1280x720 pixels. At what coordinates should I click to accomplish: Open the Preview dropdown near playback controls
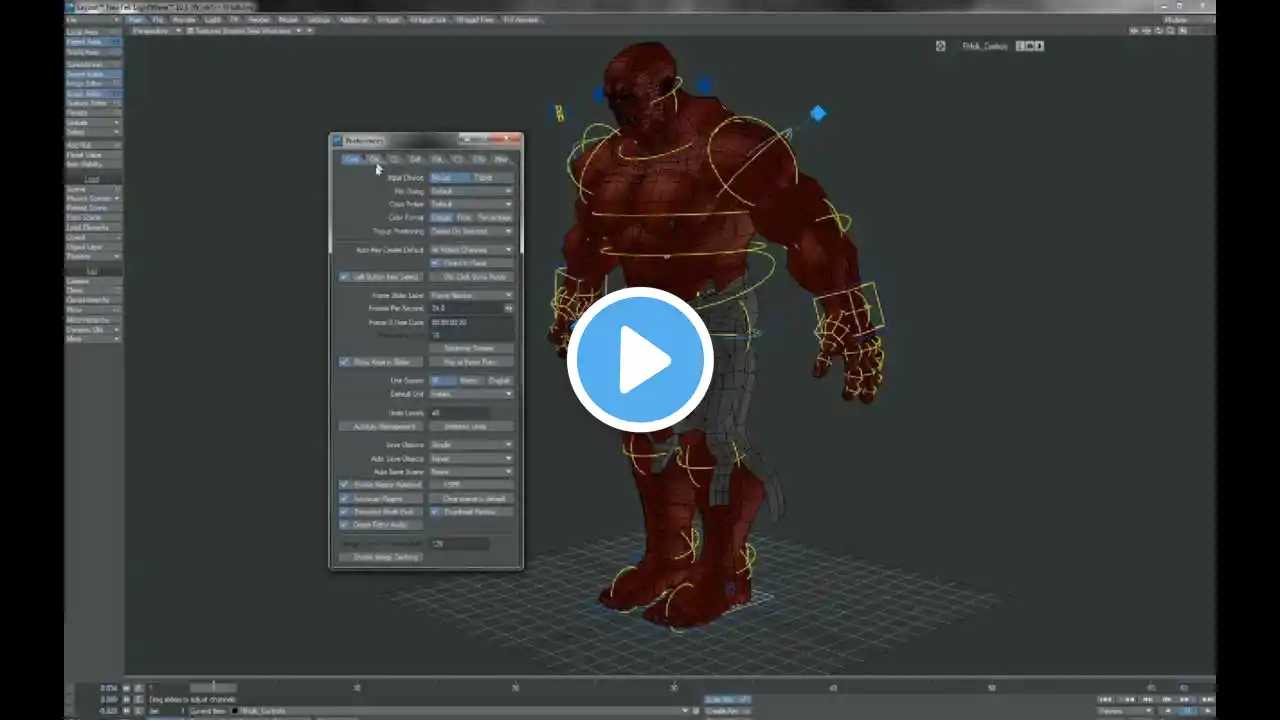click(x=1125, y=711)
